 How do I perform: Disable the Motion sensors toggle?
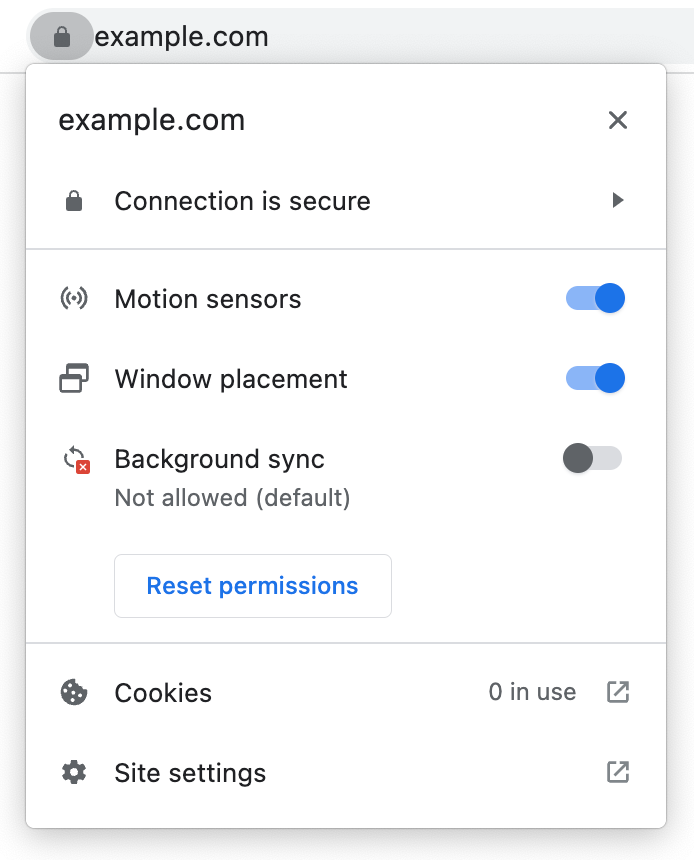click(x=596, y=298)
